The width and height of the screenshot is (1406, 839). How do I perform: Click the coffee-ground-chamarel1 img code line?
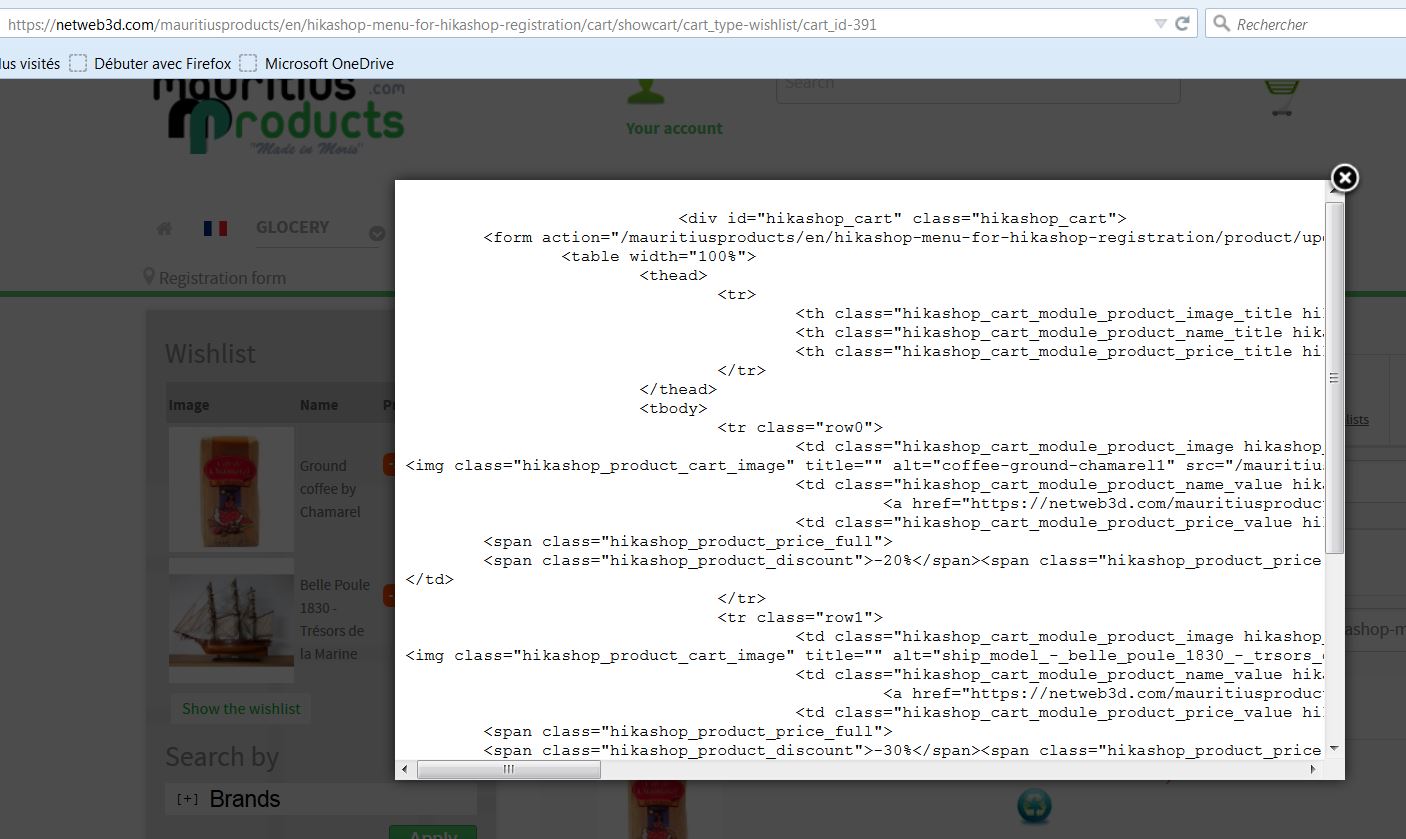pyautogui.click(x=866, y=465)
